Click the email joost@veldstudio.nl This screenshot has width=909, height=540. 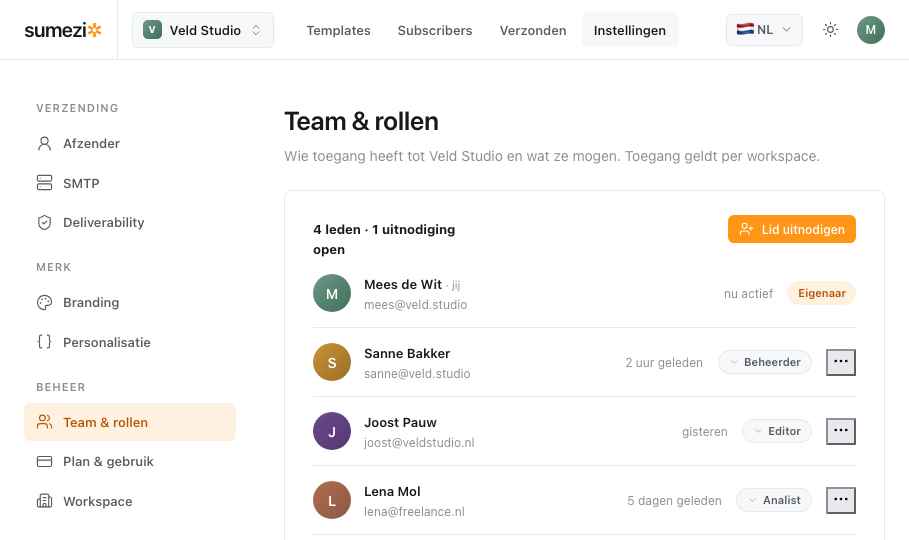point(419,443)
